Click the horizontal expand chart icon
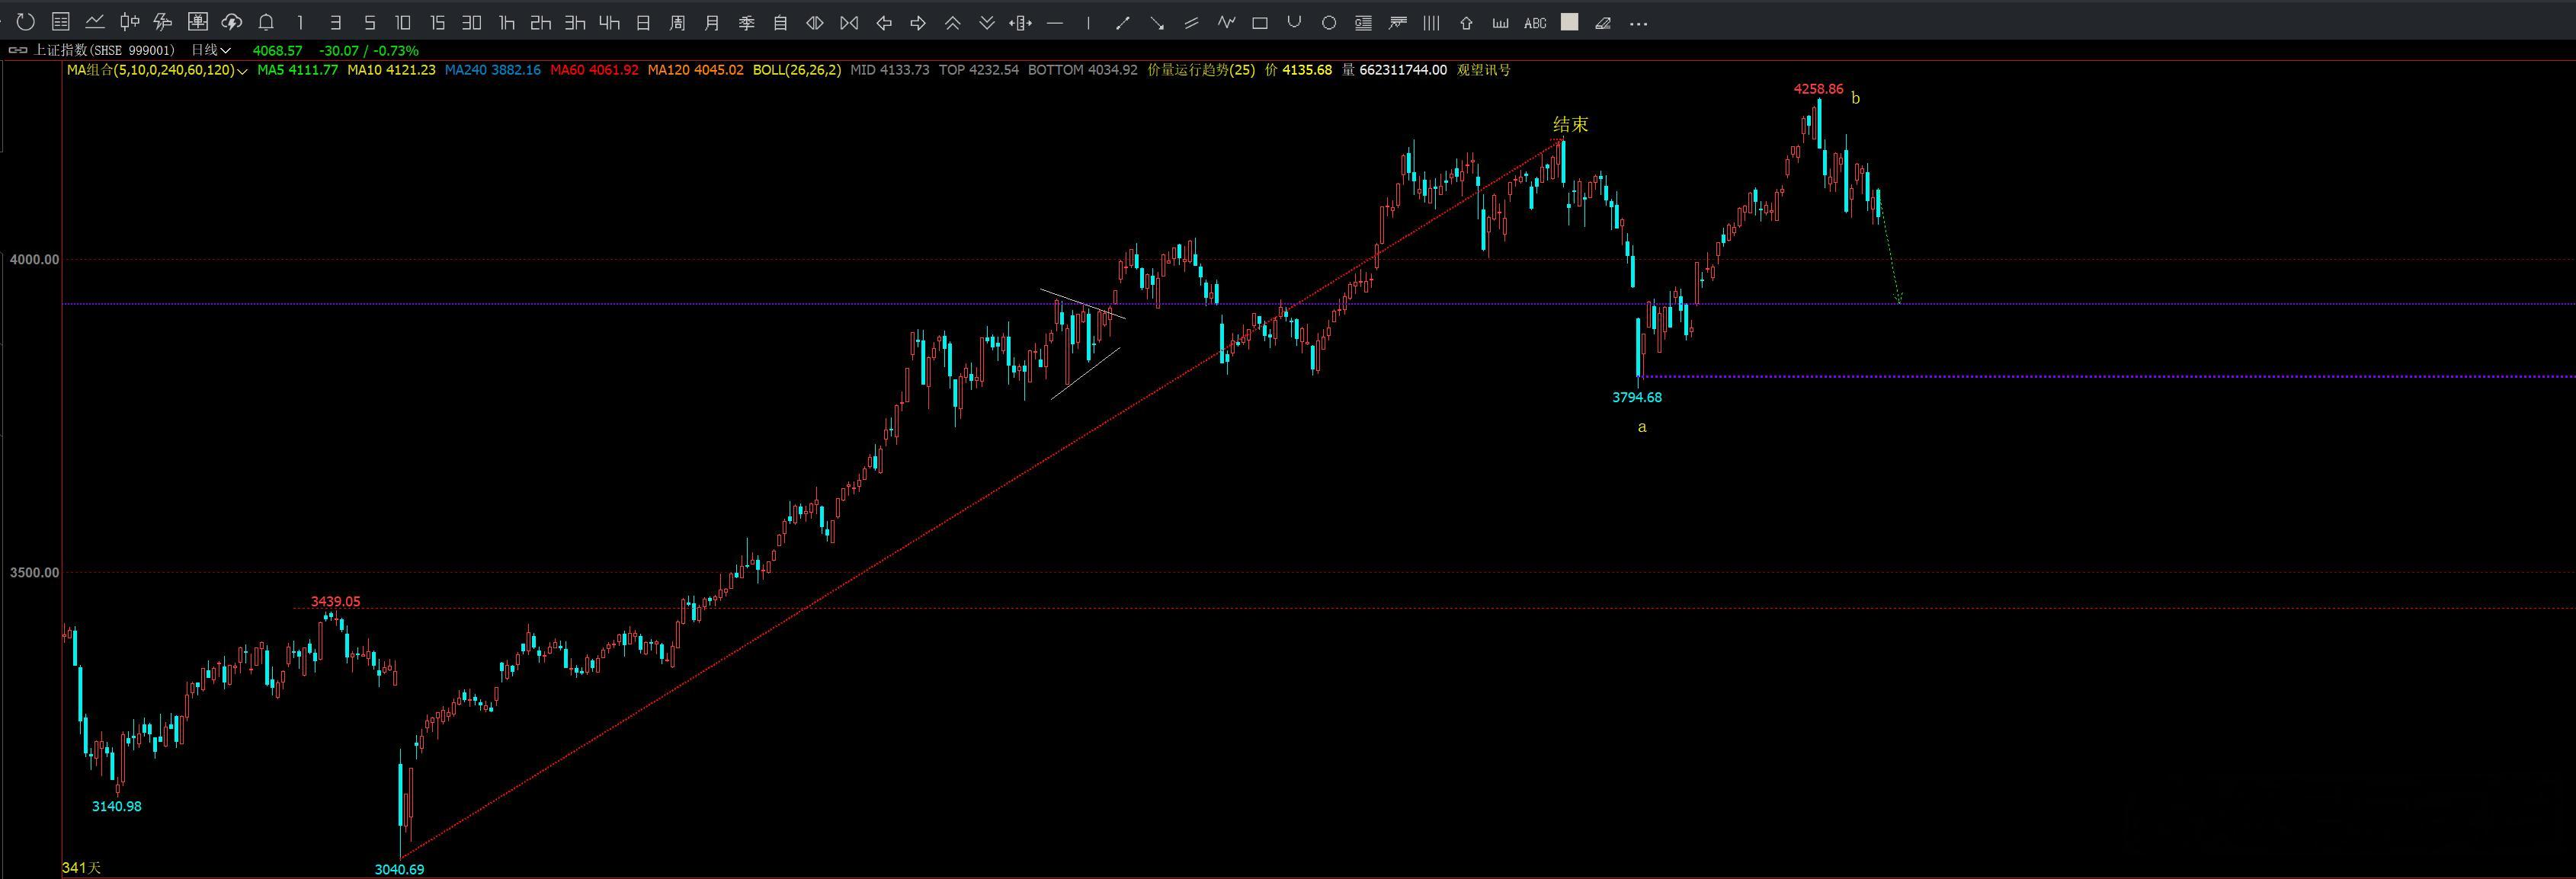 tap(815, 22)
